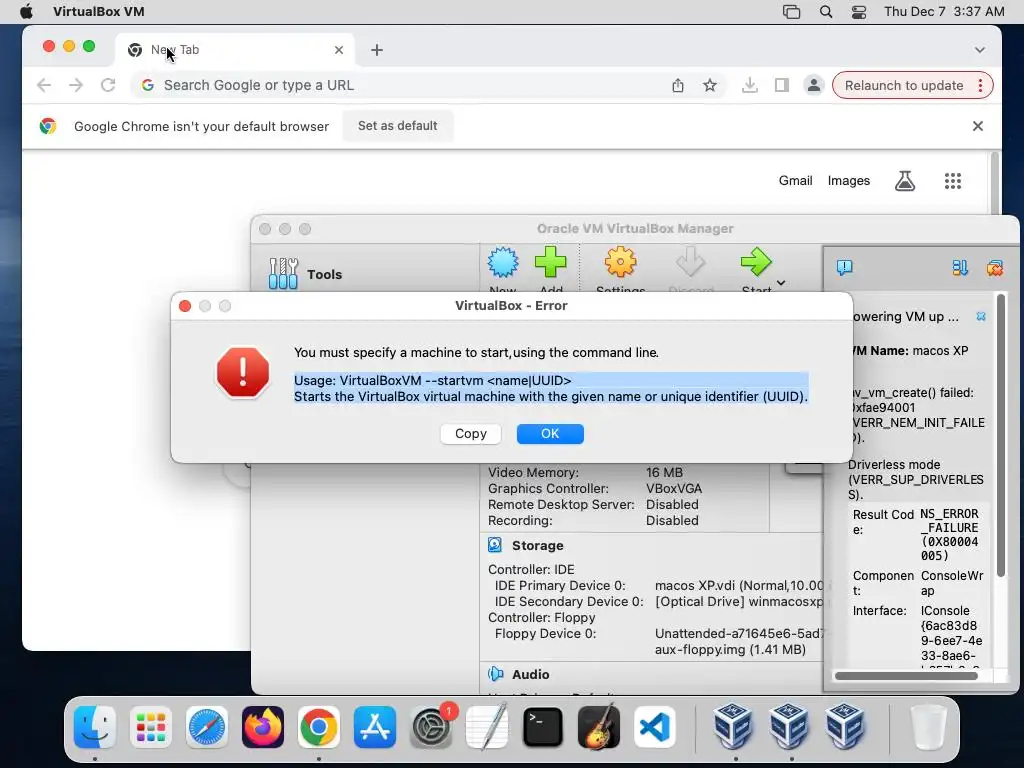1024x768 pixels.
Task: Click the green Add machine plus icon
Action: 551,263
